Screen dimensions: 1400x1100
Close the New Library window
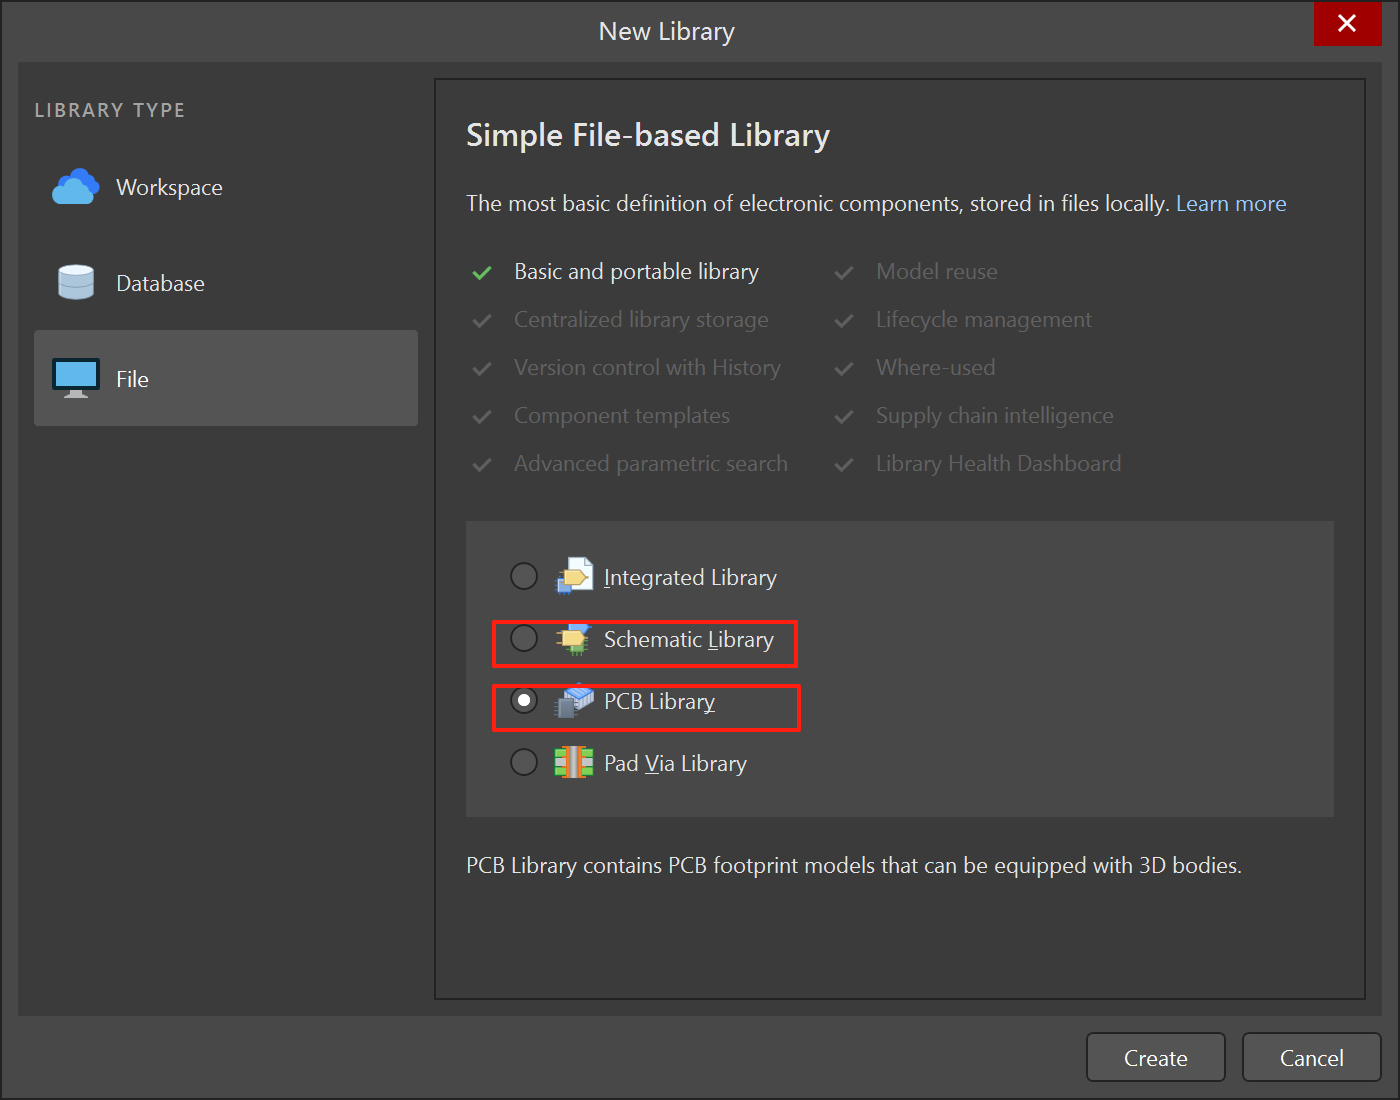pyautogui.click(x=1347, y=23)
